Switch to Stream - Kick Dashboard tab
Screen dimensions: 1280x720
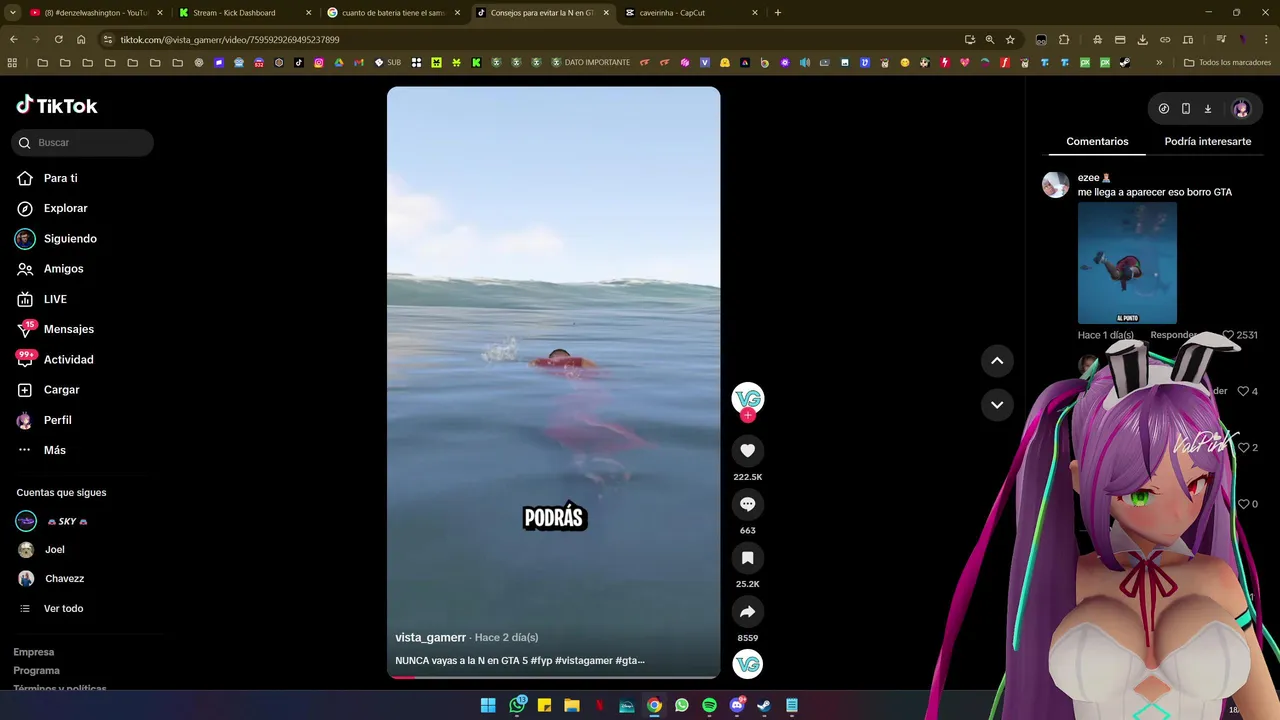click(245, 13)
